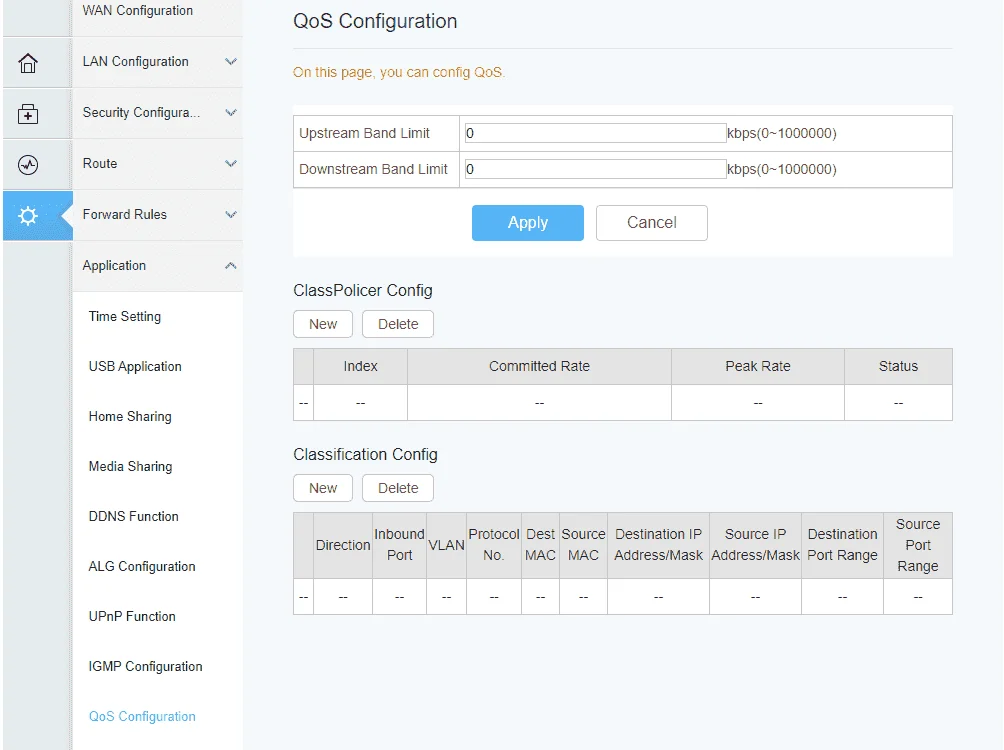Image resolution: width=1004 pixels, height=750 pixels.
Task: Open the Home icon in the sidebar
Action: pyautogui.click(x=28, y=63)
